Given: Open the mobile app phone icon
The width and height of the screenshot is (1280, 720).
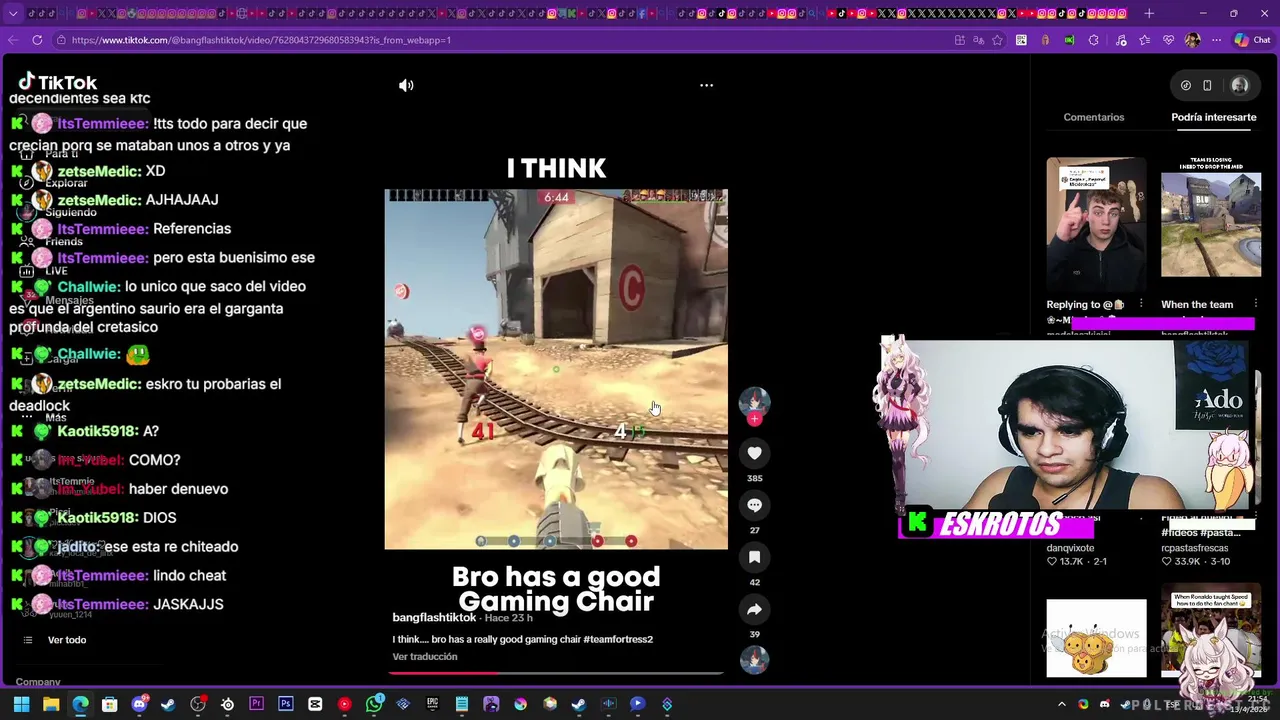Looking at the screenshot, I should coord(1207,86).
